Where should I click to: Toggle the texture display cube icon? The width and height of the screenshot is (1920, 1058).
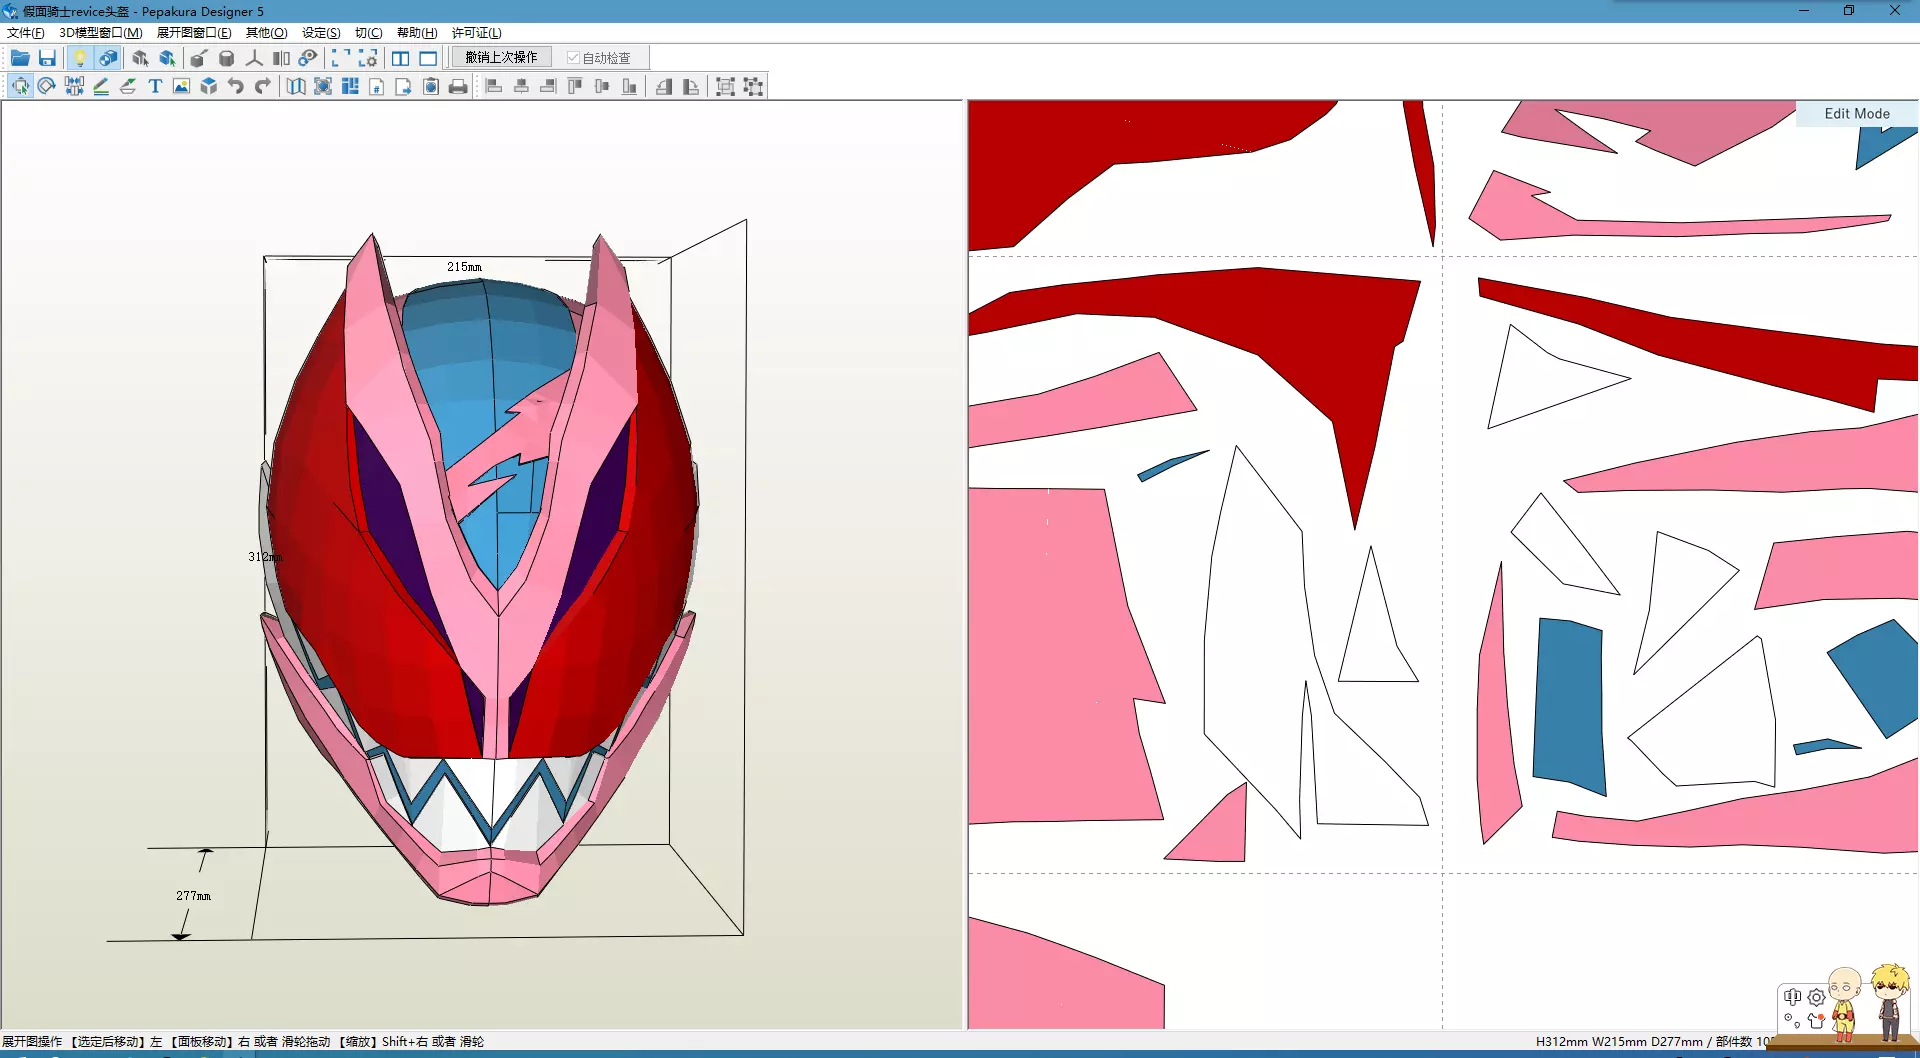[108, 58]
